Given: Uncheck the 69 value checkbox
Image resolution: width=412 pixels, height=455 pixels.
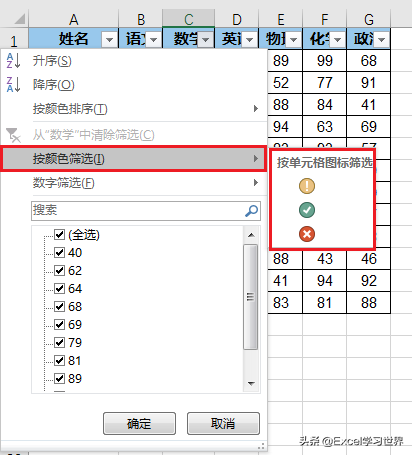Looking at the screenshot, I should point(59,324).
